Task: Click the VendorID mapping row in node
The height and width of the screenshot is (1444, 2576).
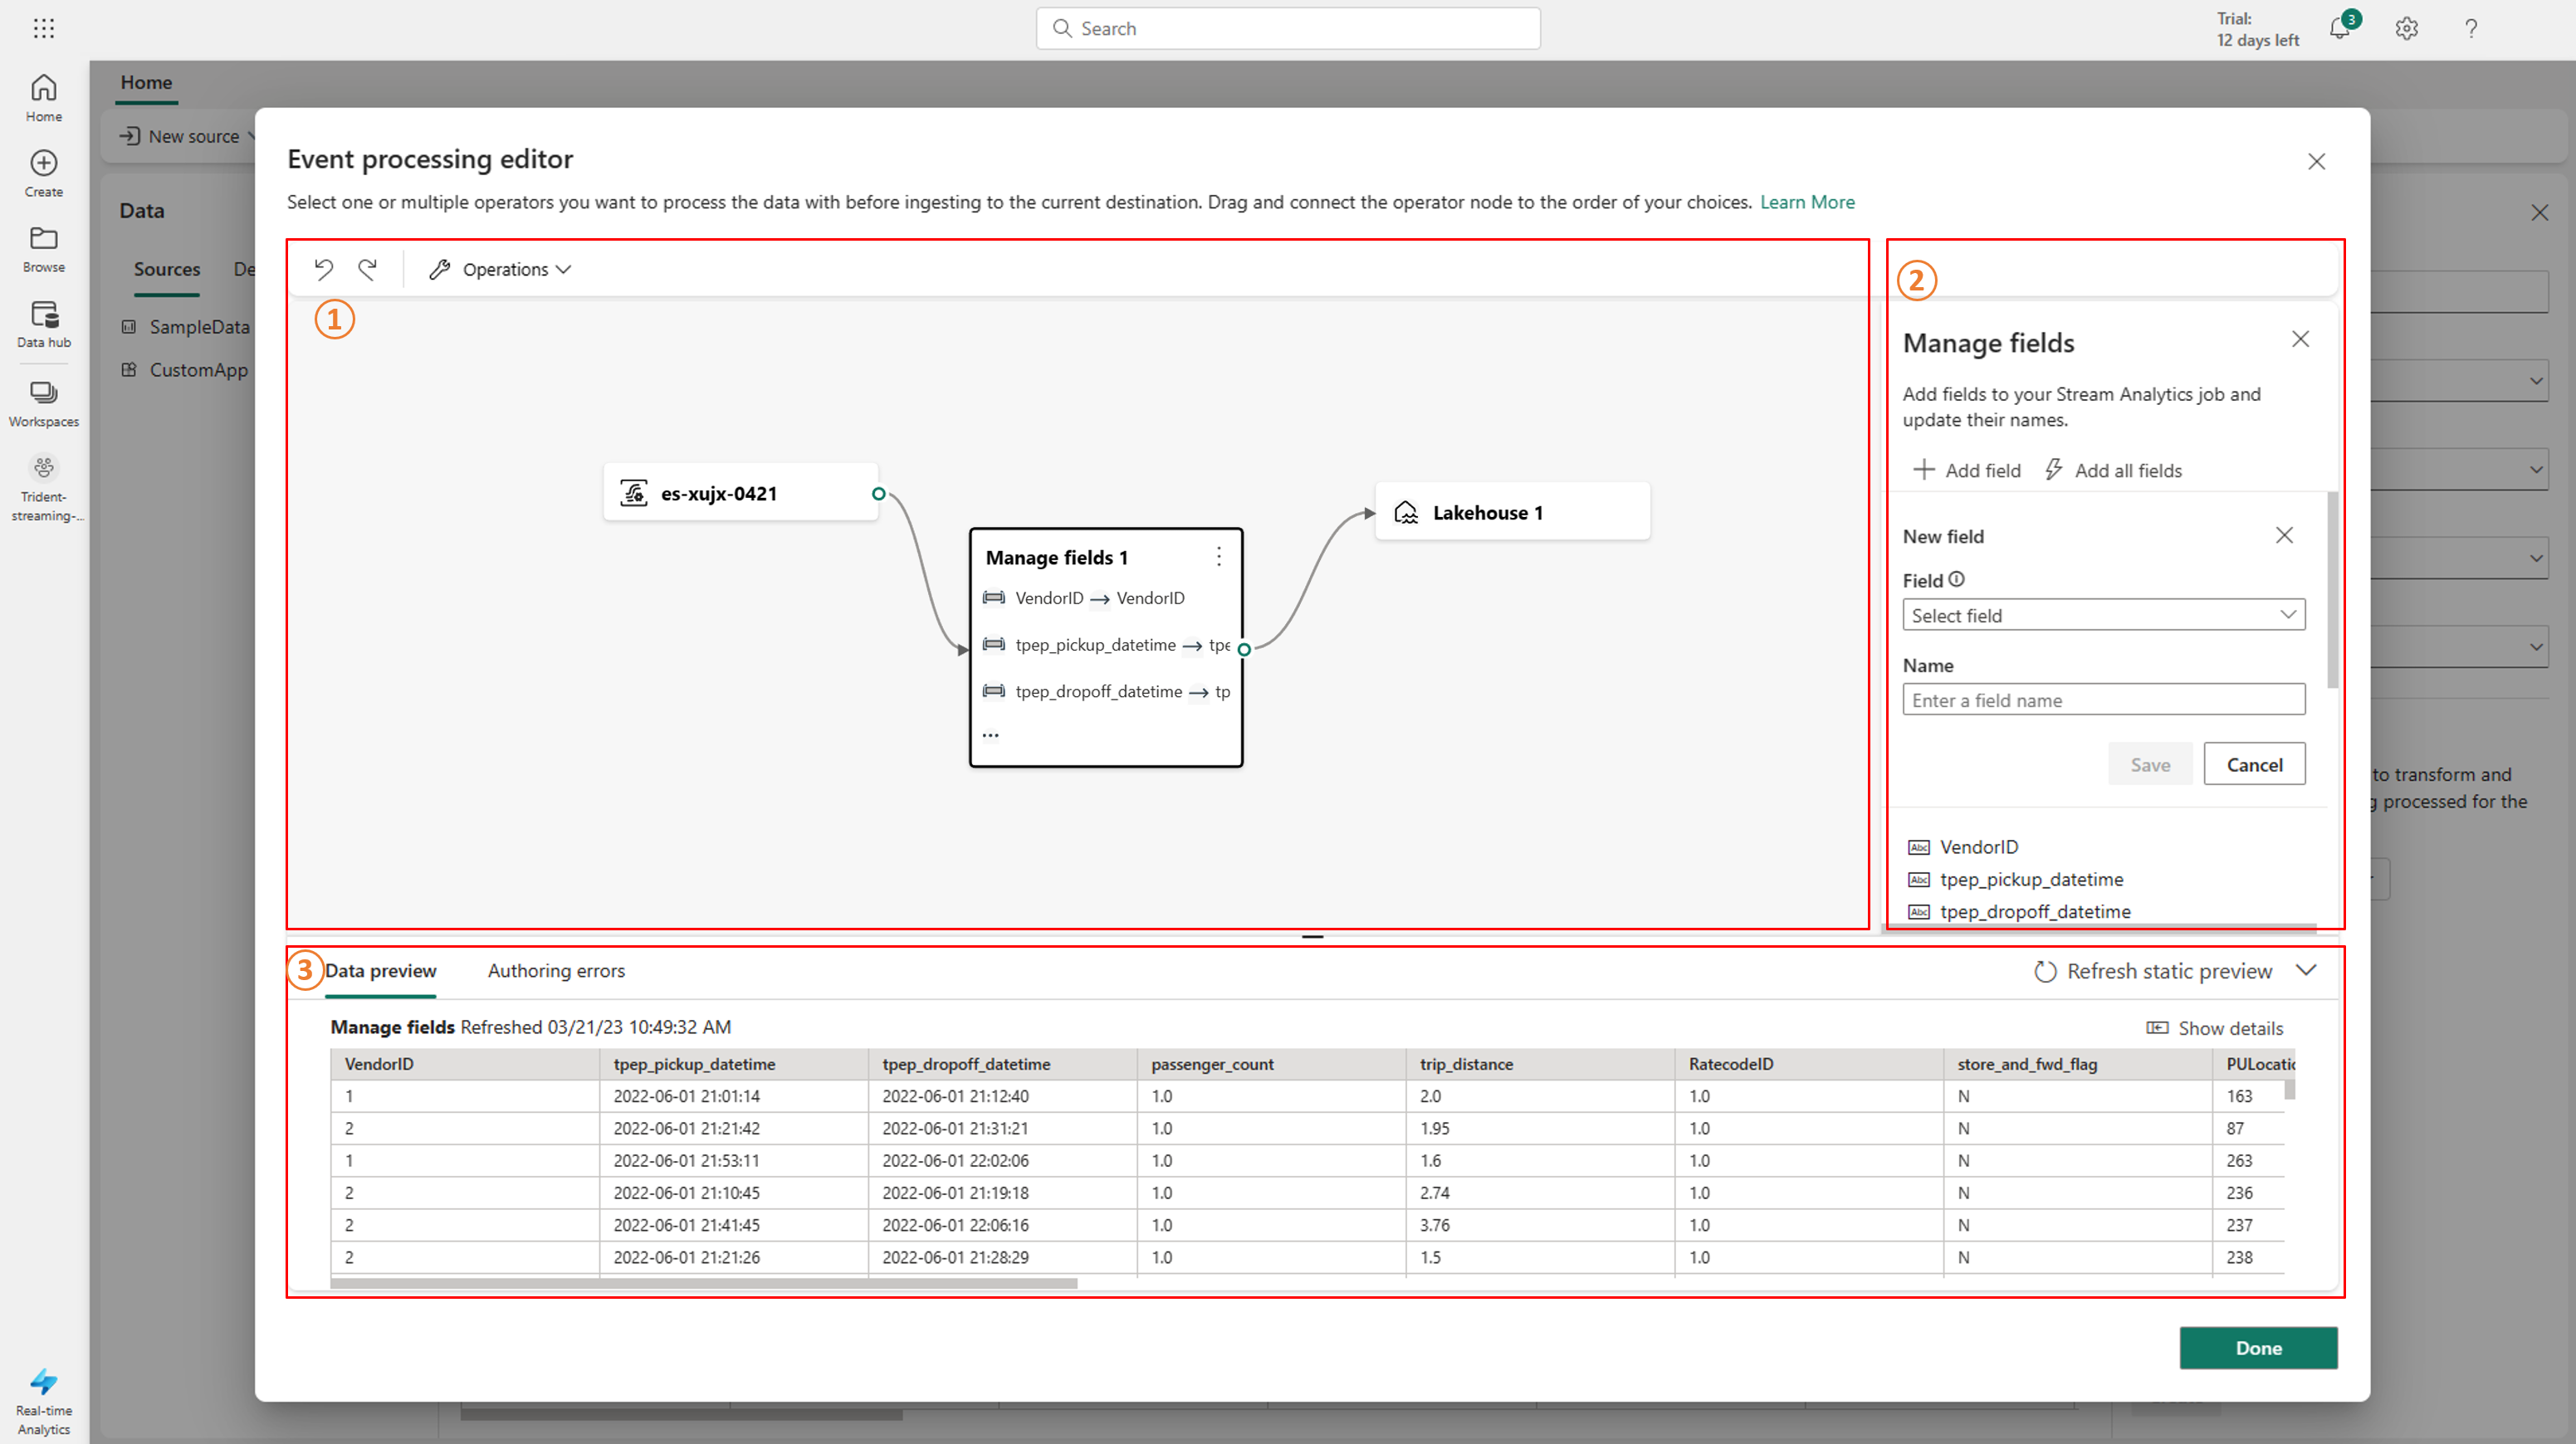Action: coord(1084,598)
